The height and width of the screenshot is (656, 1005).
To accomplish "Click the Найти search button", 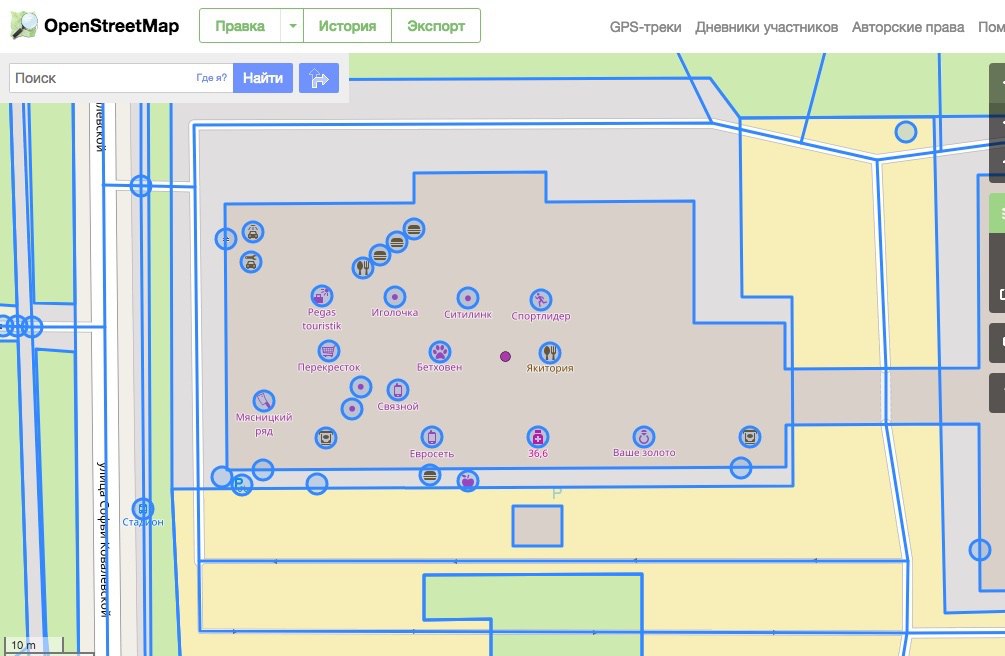I will 263,78.
